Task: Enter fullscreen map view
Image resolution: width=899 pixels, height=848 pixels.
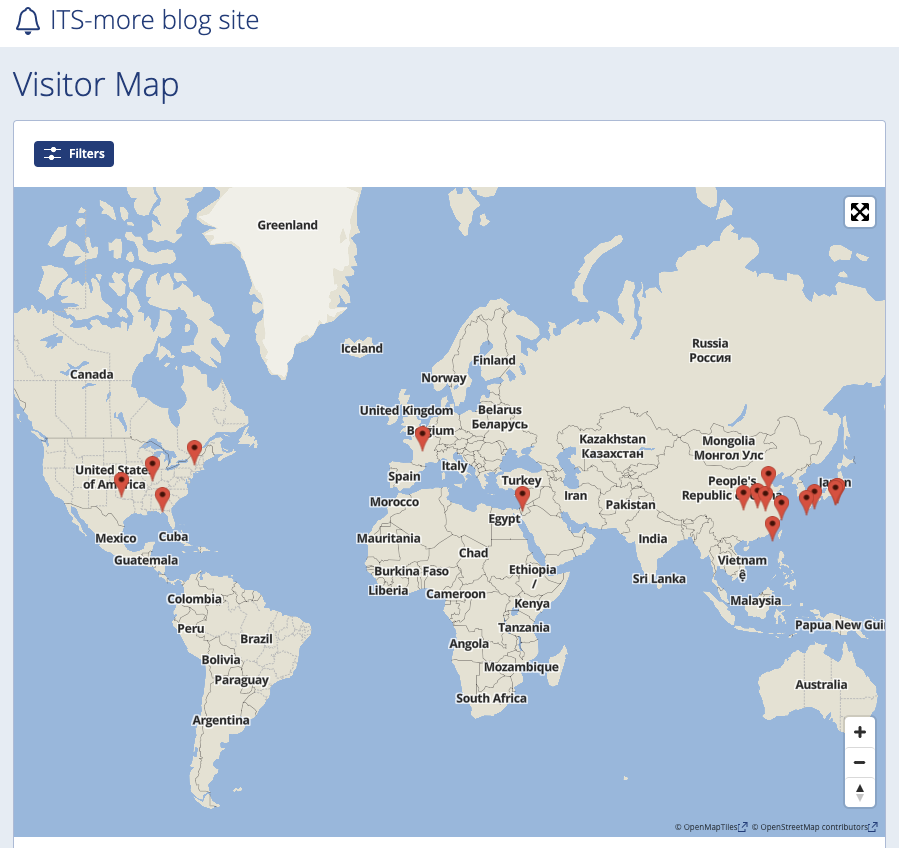Action: click(x=859, y=212)
